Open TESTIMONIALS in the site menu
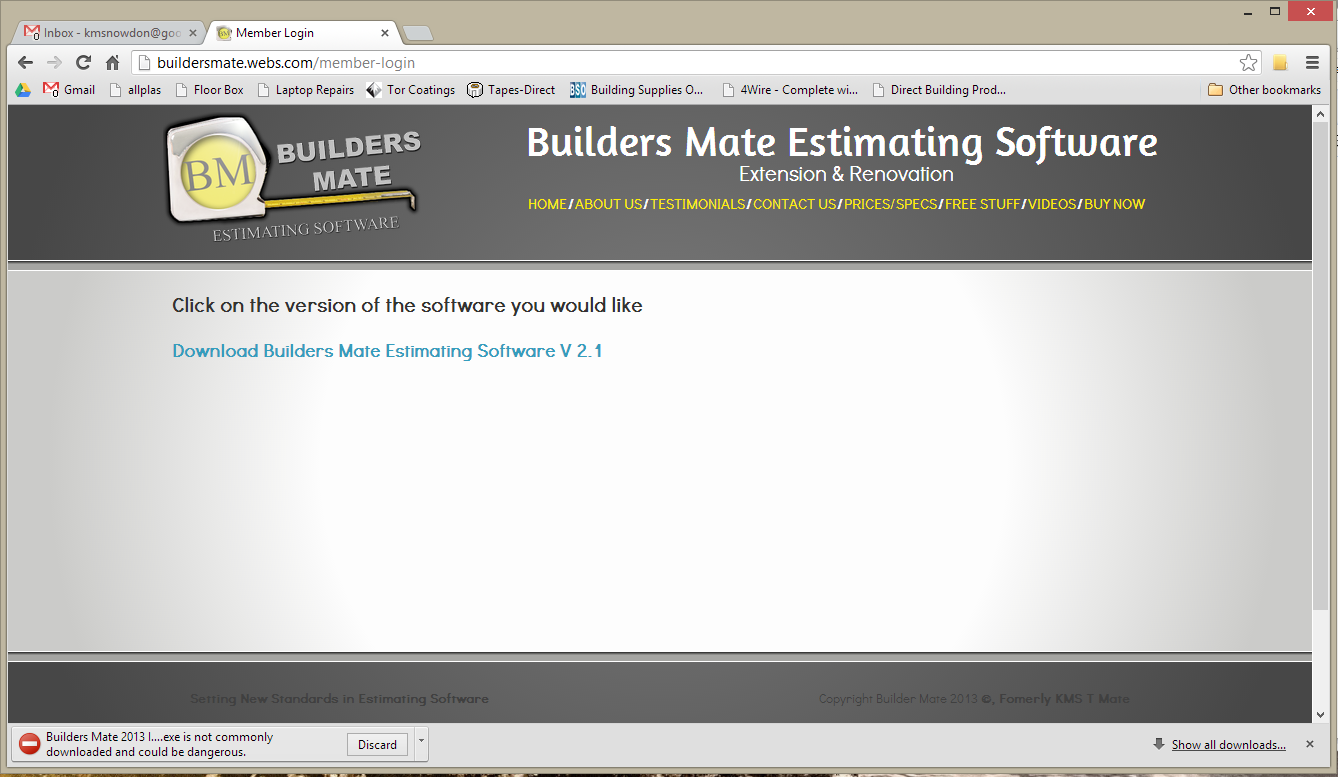1338x777 pixels. coord(697,204)
